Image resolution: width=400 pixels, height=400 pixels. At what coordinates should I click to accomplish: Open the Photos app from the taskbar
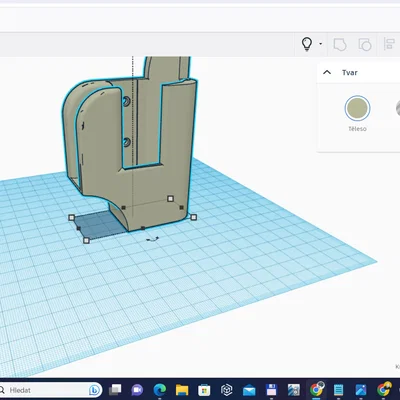(361, 390)
